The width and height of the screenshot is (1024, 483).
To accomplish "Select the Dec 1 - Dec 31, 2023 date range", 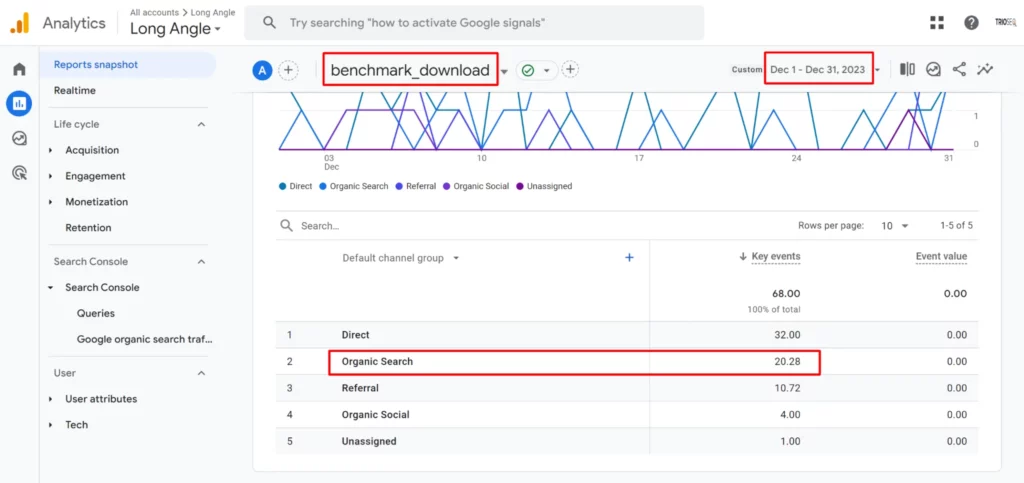I will [818, 69].
